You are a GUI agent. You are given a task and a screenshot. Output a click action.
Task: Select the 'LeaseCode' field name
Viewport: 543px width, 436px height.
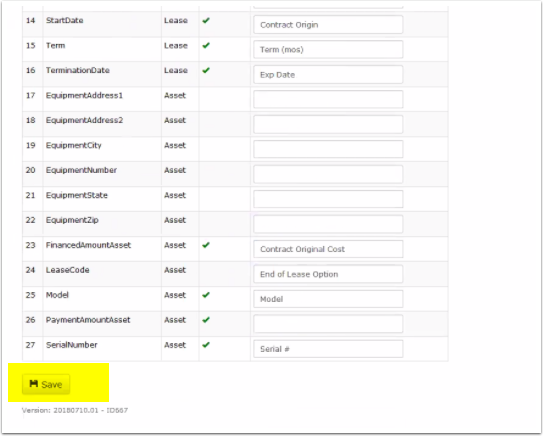tap(68, 270)
